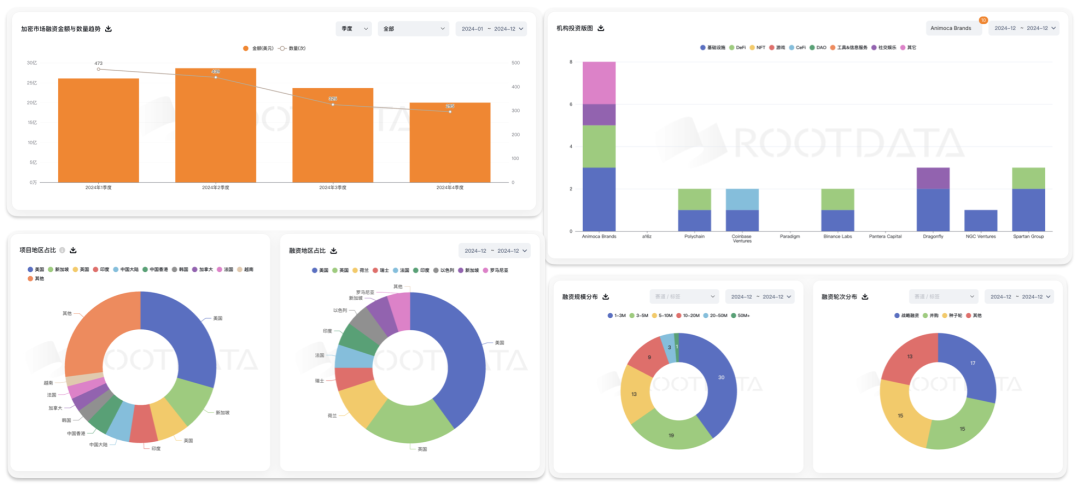Open the date range picker in 机构投资版图 panel
1080x489 pixels.
point(1024,28)
